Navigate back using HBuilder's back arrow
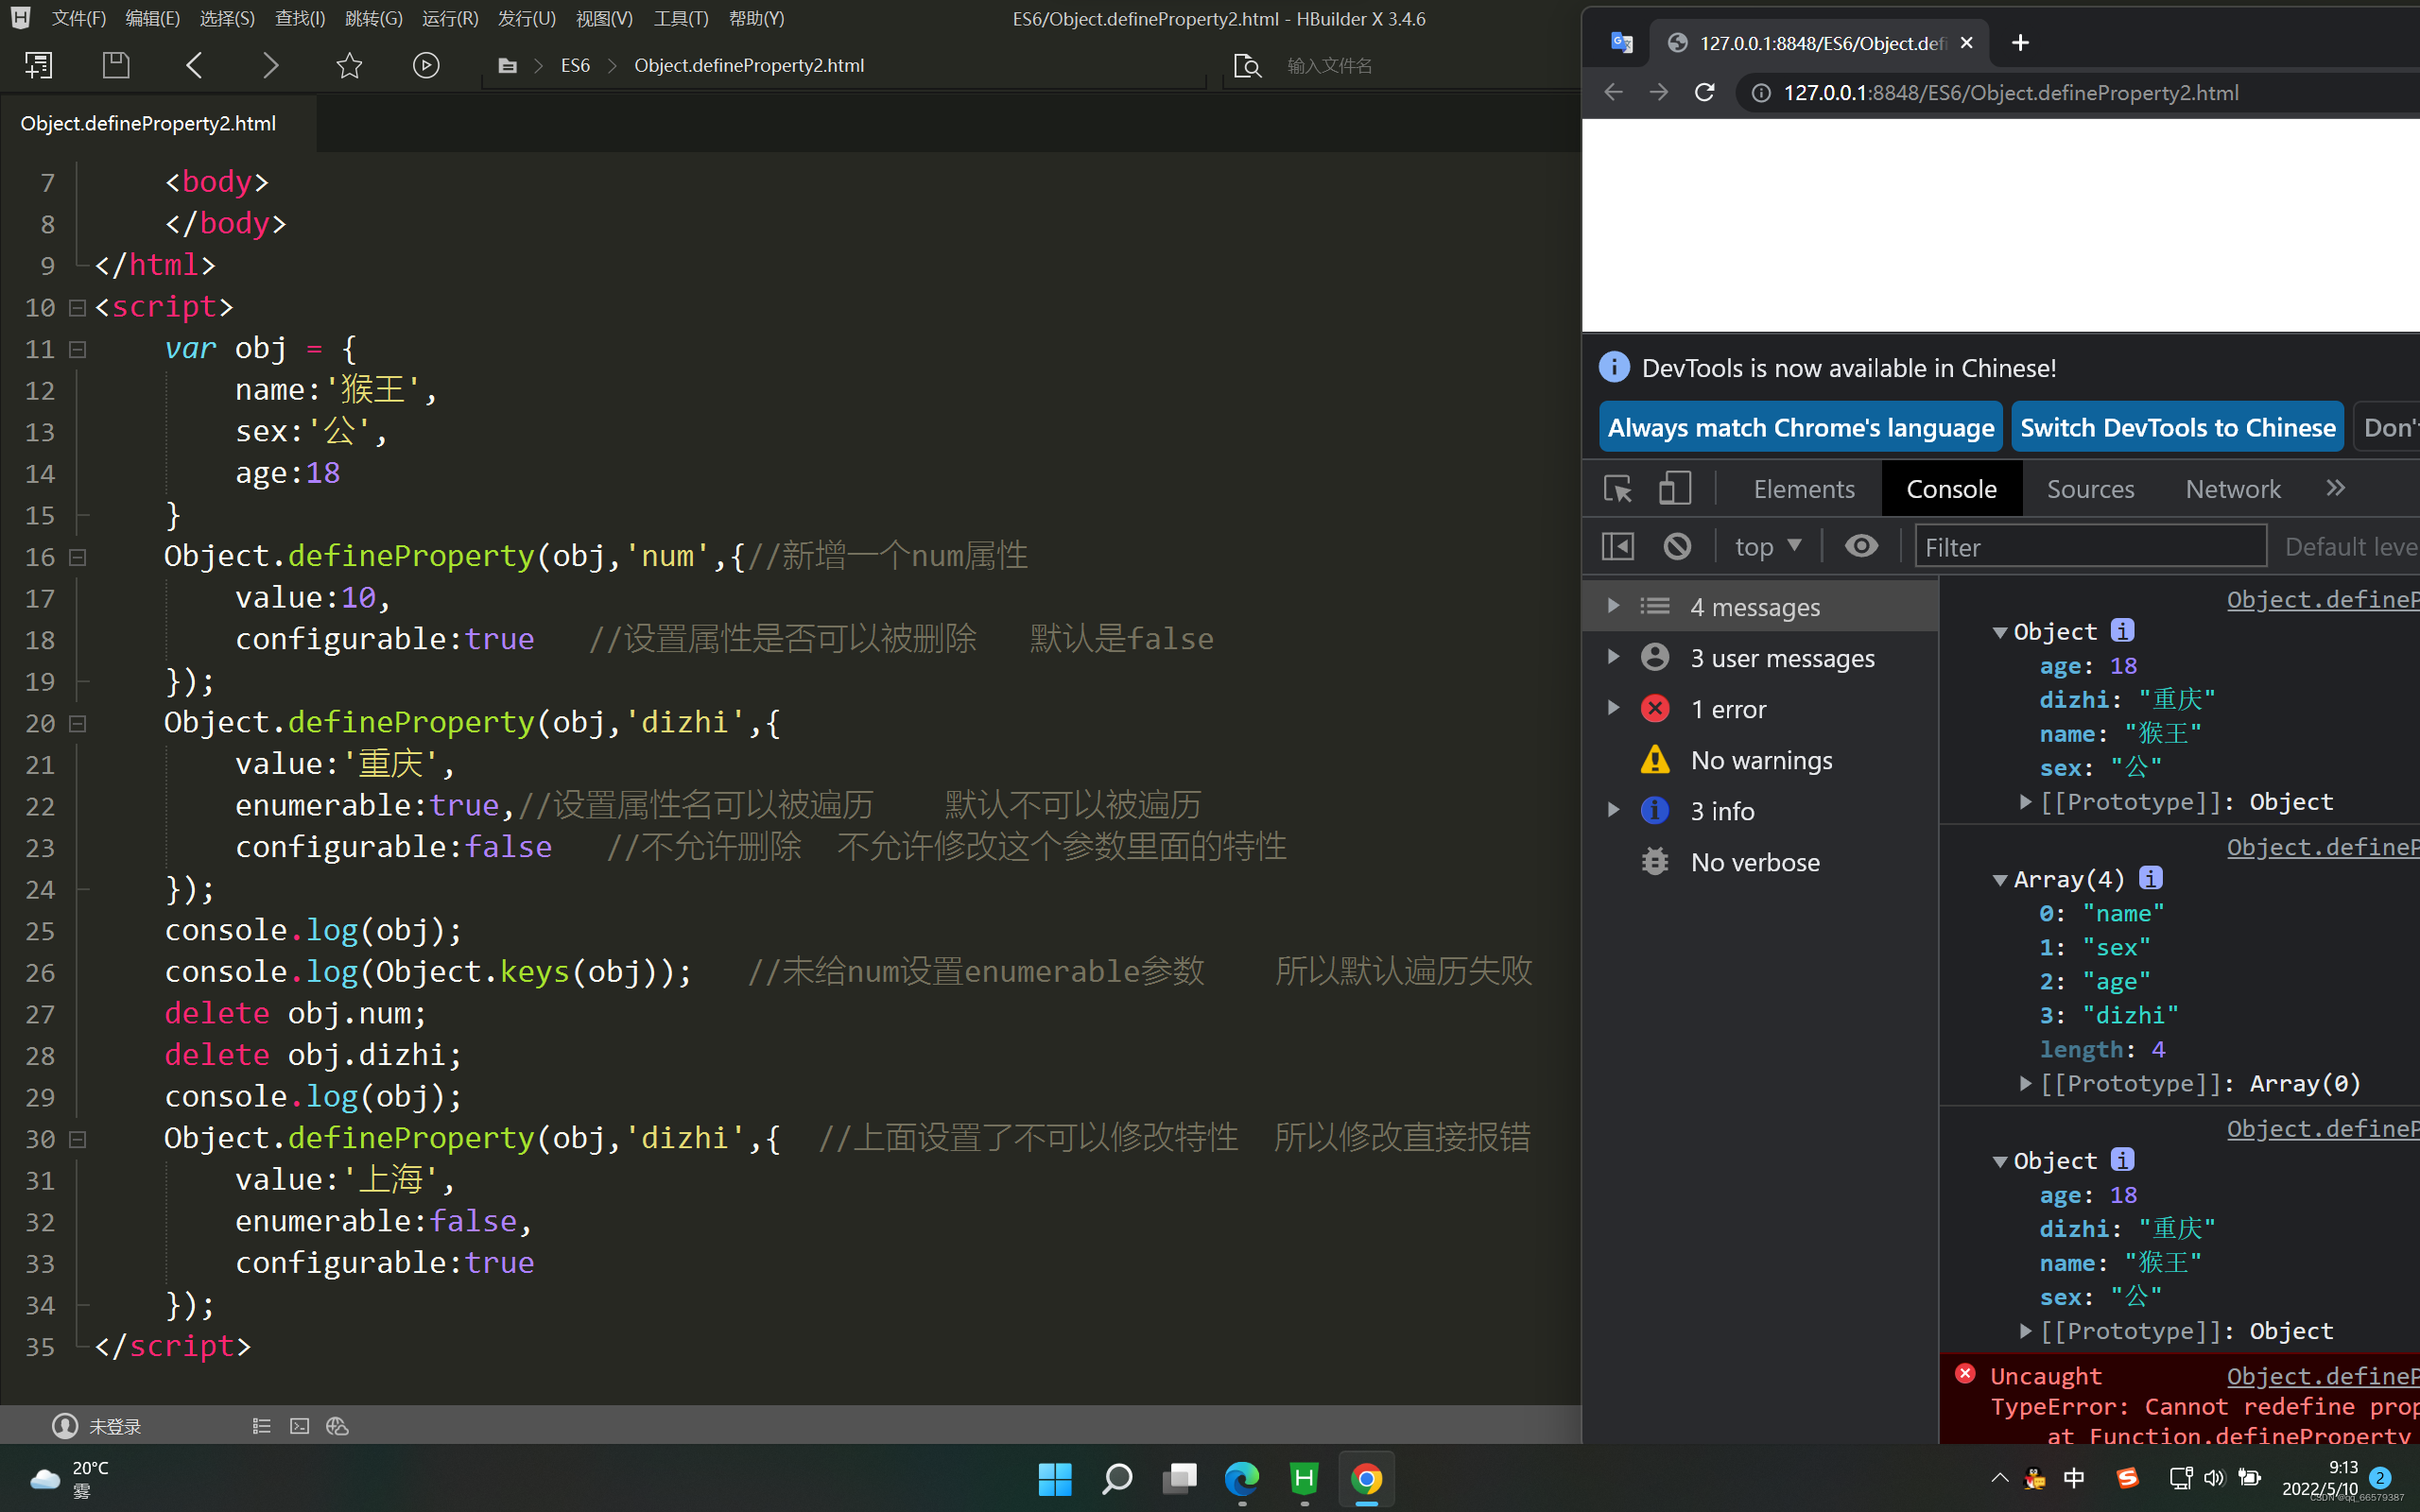This screenshot has width=2420, height=1512. pos(195,65)
